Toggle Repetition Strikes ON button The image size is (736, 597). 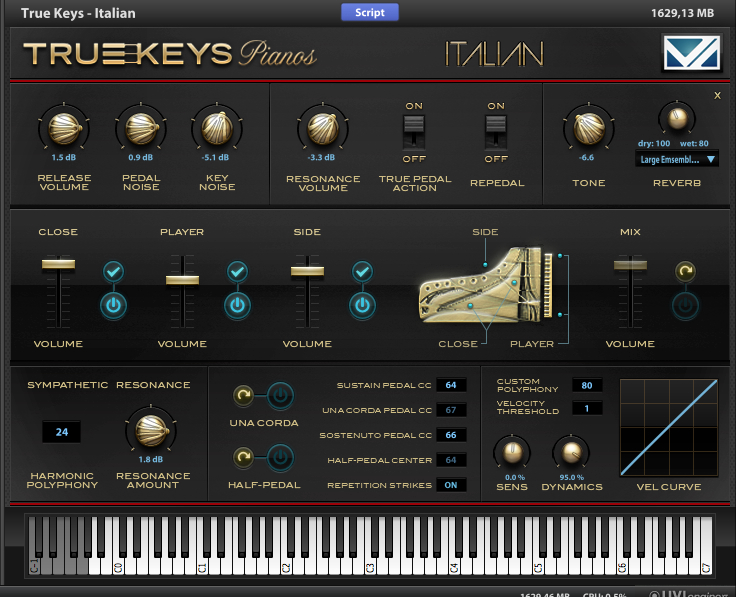point(451,485)
